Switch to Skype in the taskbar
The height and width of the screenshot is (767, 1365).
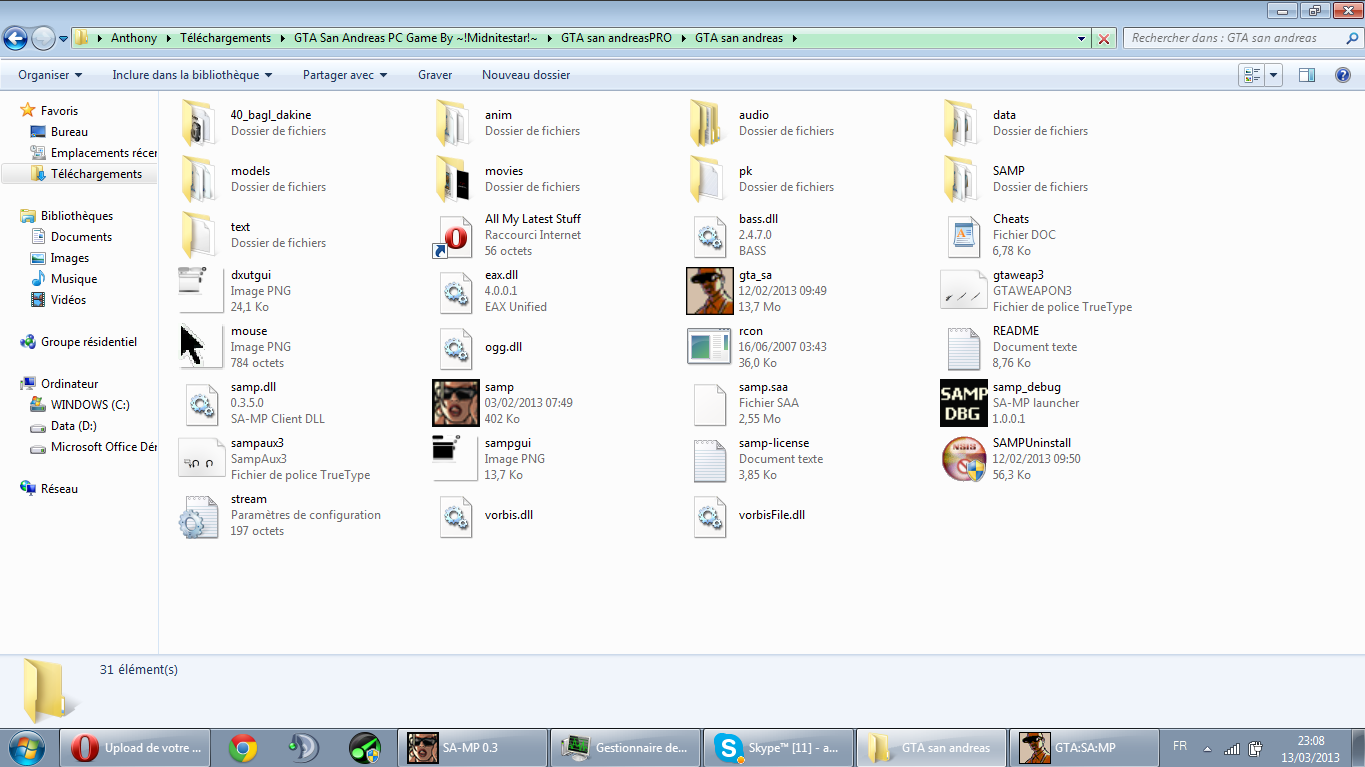point(776,748)
